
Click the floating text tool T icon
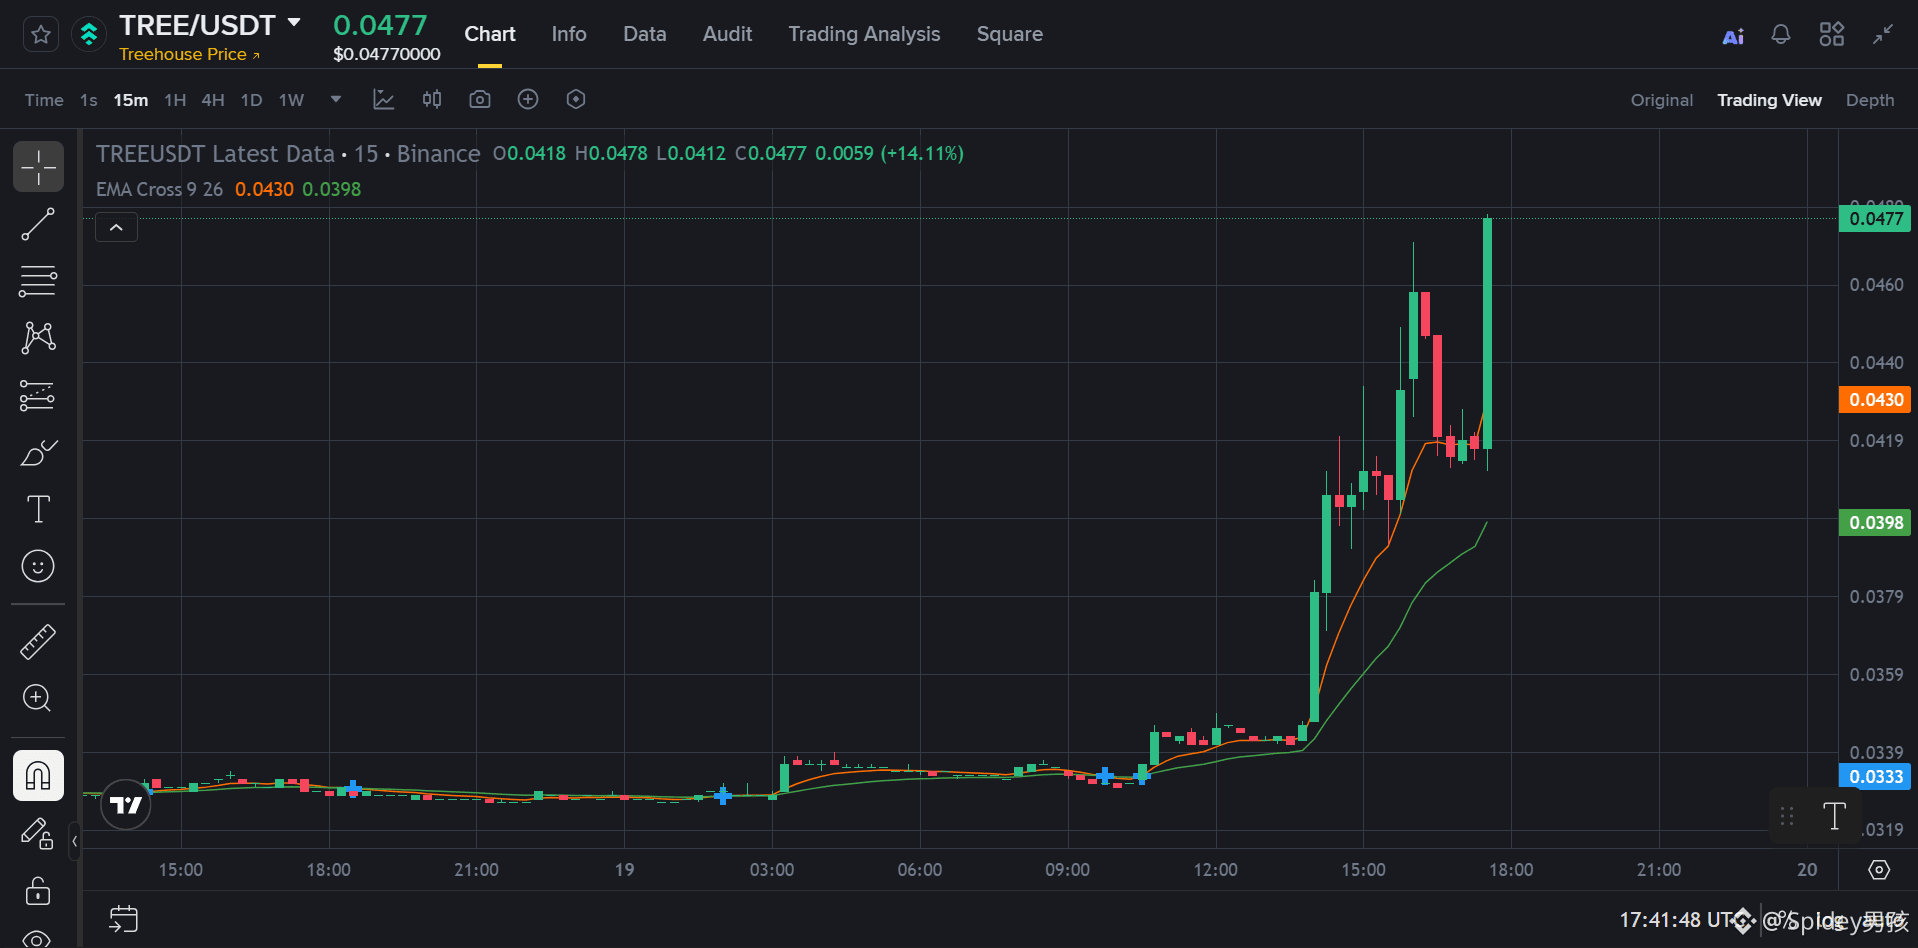coord(1834,816)
